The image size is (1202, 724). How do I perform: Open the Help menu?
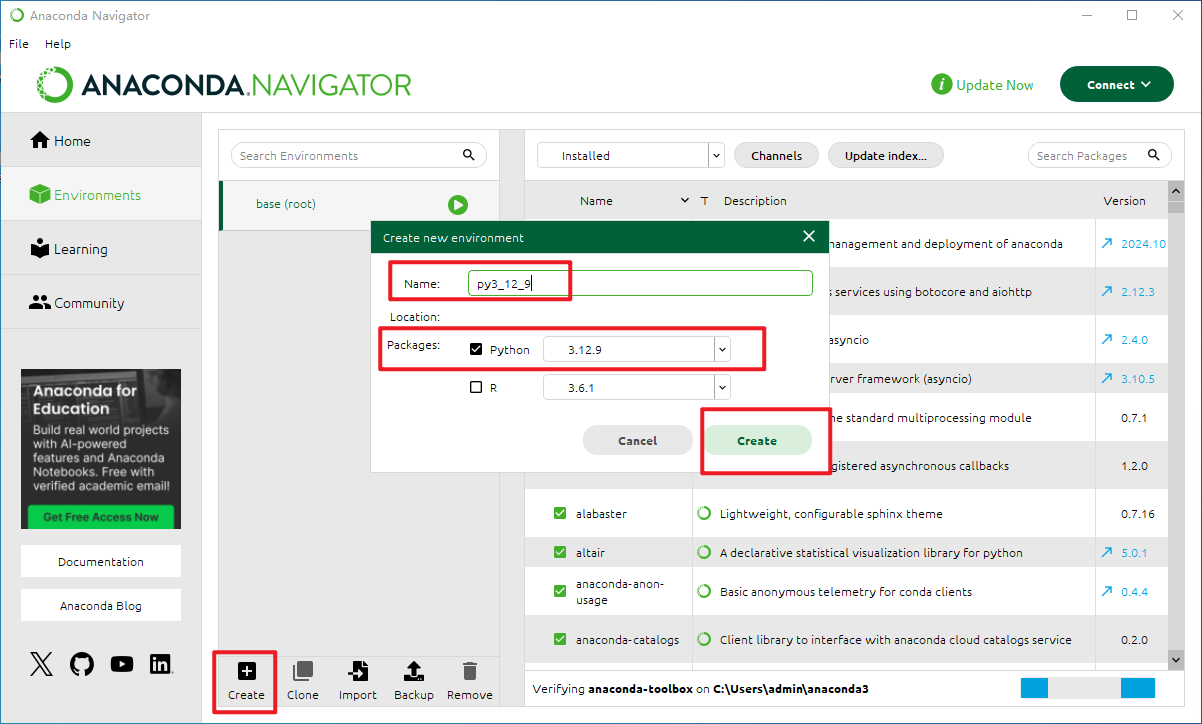(x=58, y=44)
